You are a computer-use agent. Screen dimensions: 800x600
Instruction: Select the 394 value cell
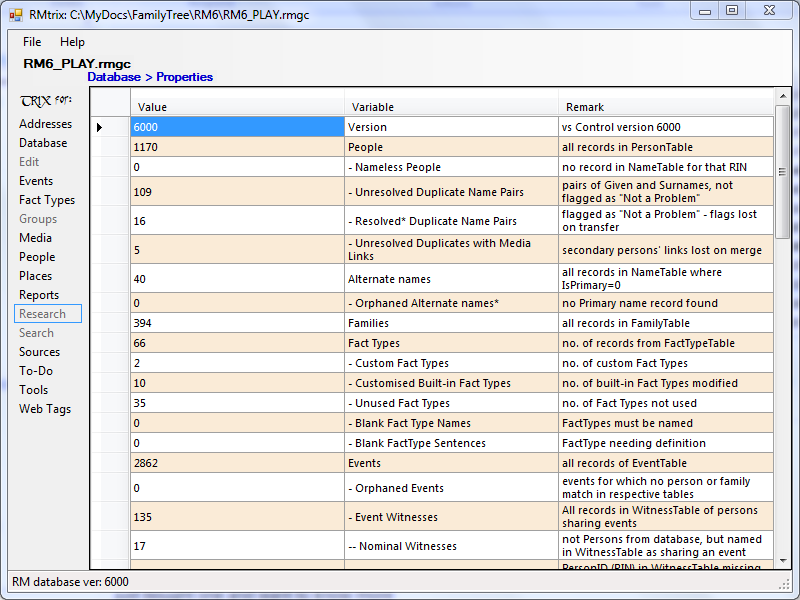pyautogui.click(x=237, y=323)
